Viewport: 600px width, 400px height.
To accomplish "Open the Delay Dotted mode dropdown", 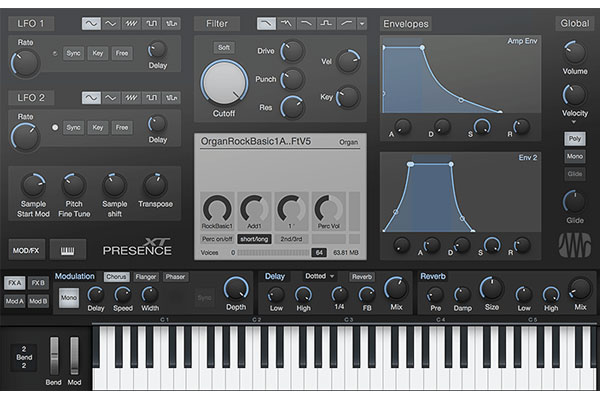I will pyautogui.click(x=319, y=276).
